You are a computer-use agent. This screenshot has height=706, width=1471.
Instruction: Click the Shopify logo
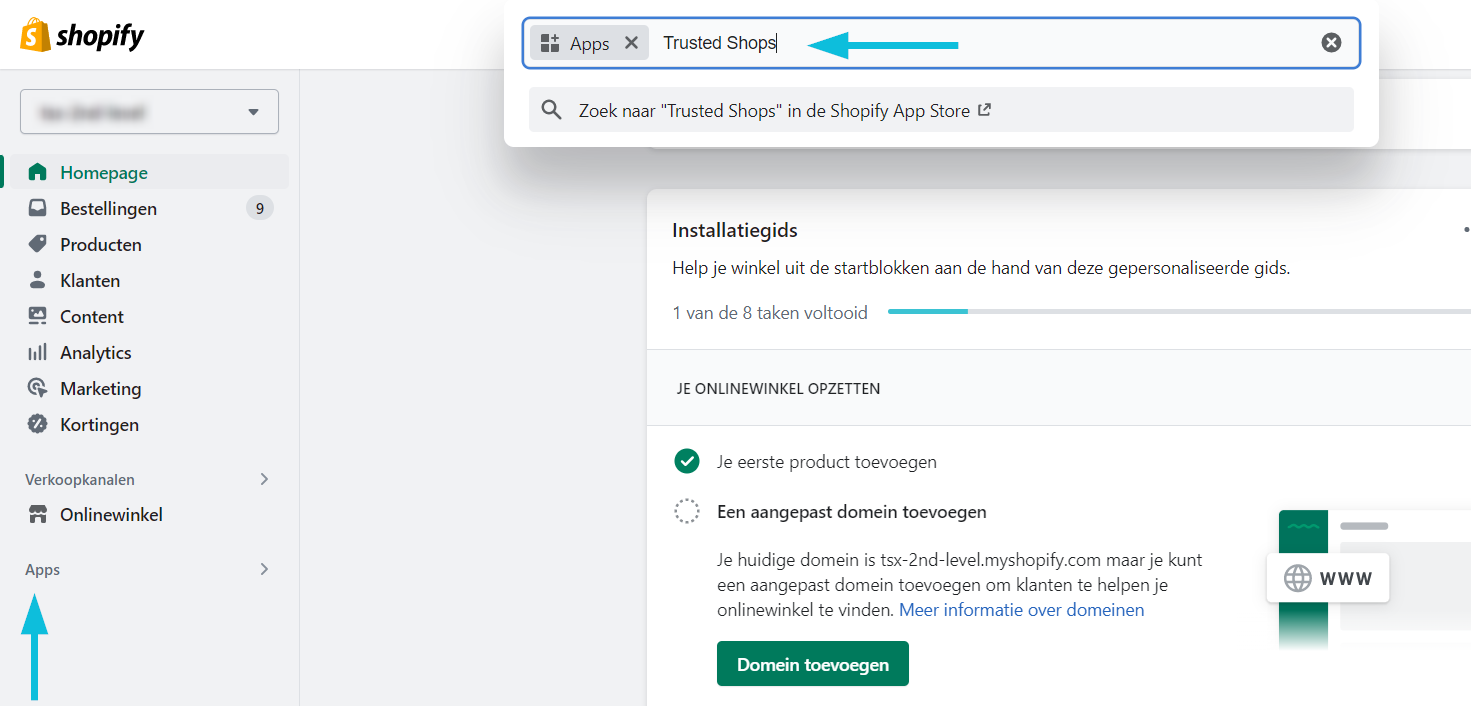tap(82, 35)
